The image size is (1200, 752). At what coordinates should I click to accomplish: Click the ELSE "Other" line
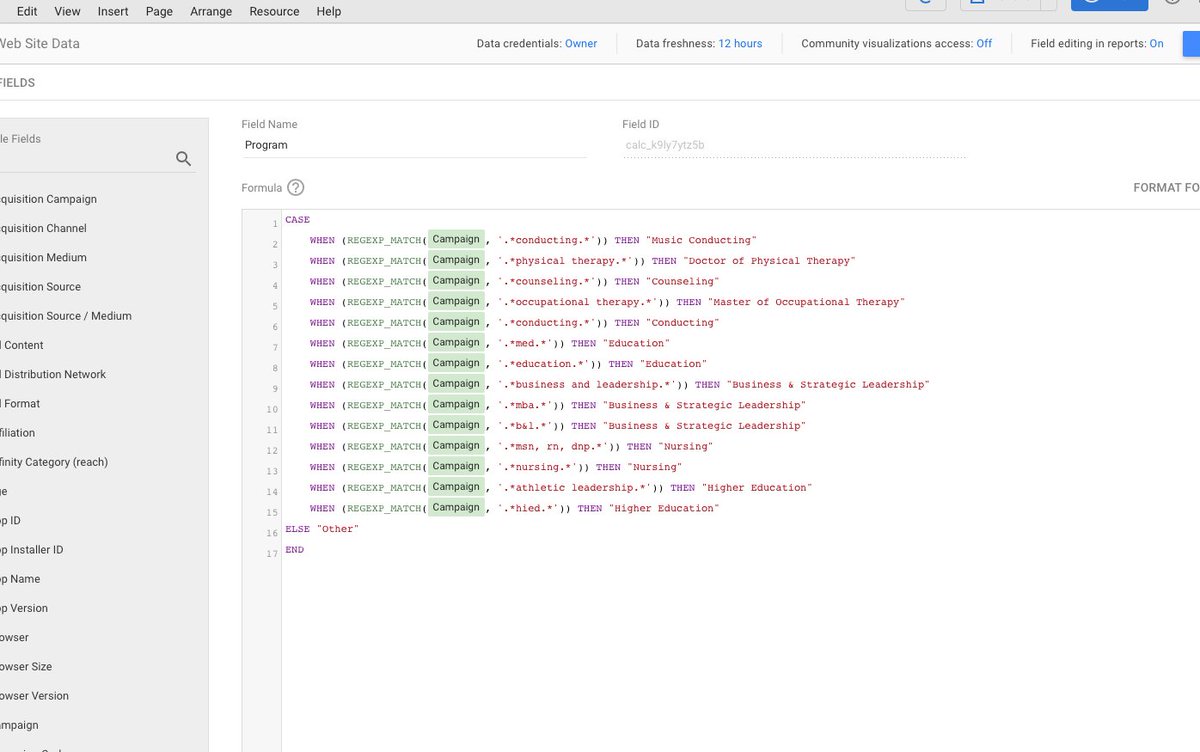[321, 529]
